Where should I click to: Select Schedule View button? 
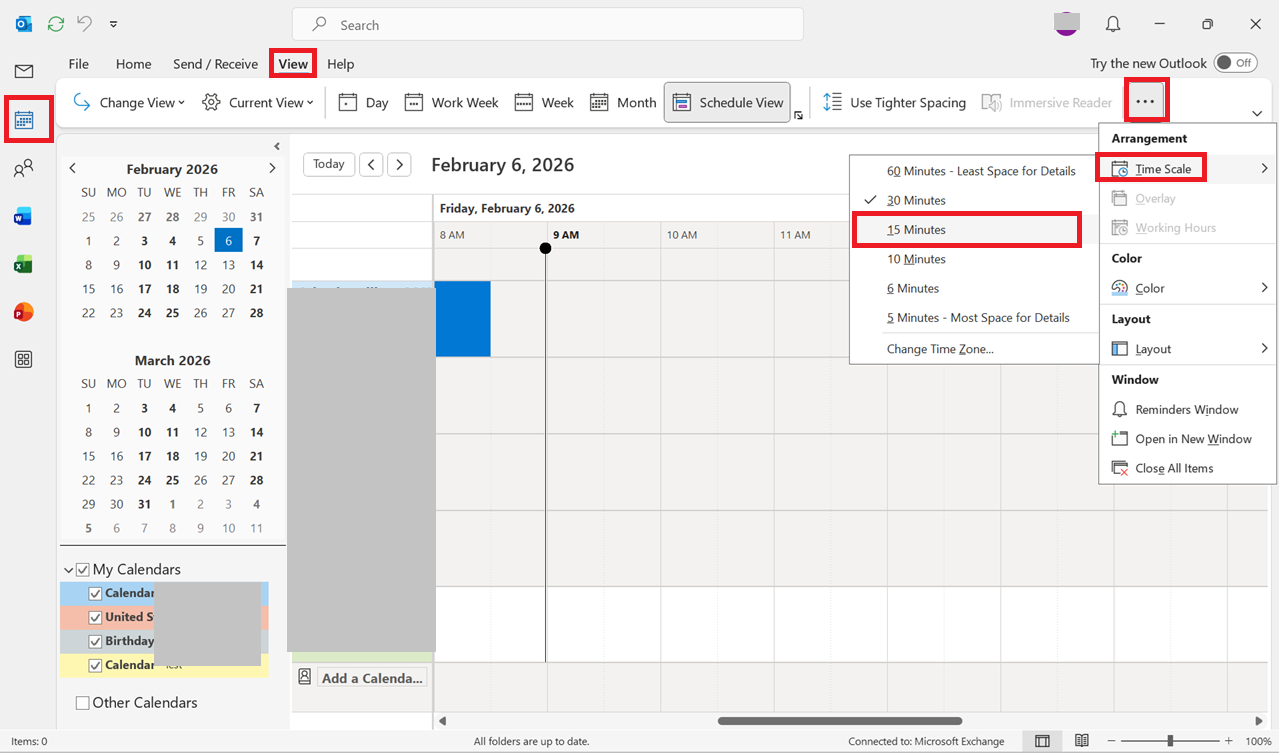(727, 102)
